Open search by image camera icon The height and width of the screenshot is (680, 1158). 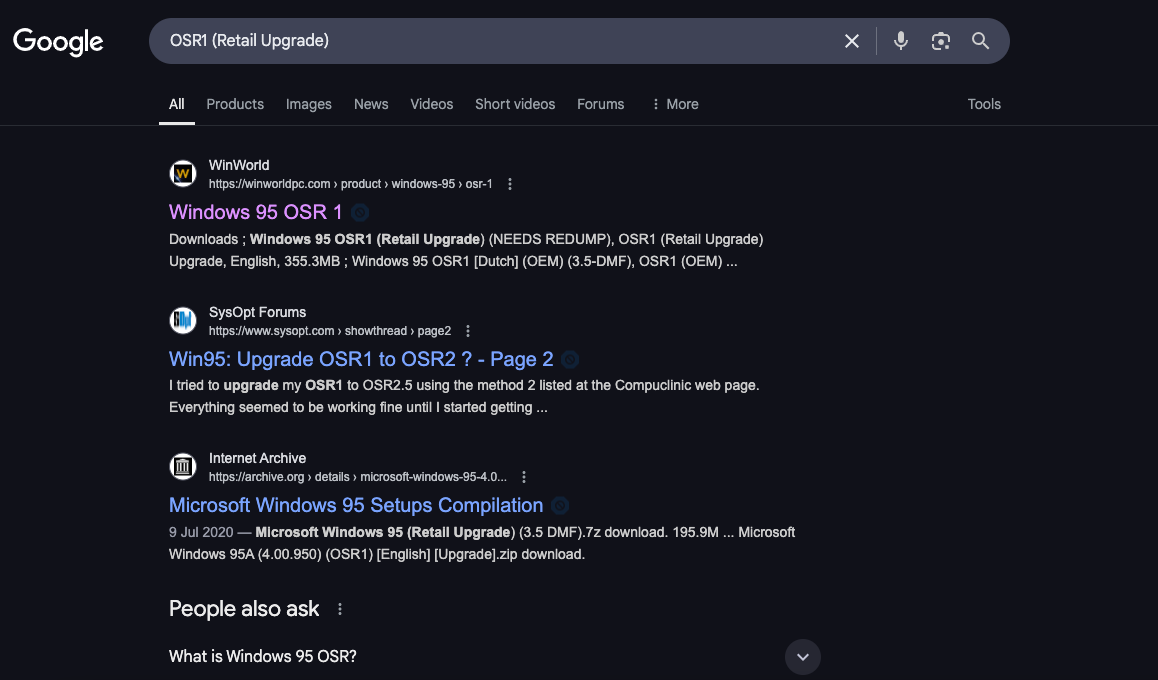click(x=940, y=41)
